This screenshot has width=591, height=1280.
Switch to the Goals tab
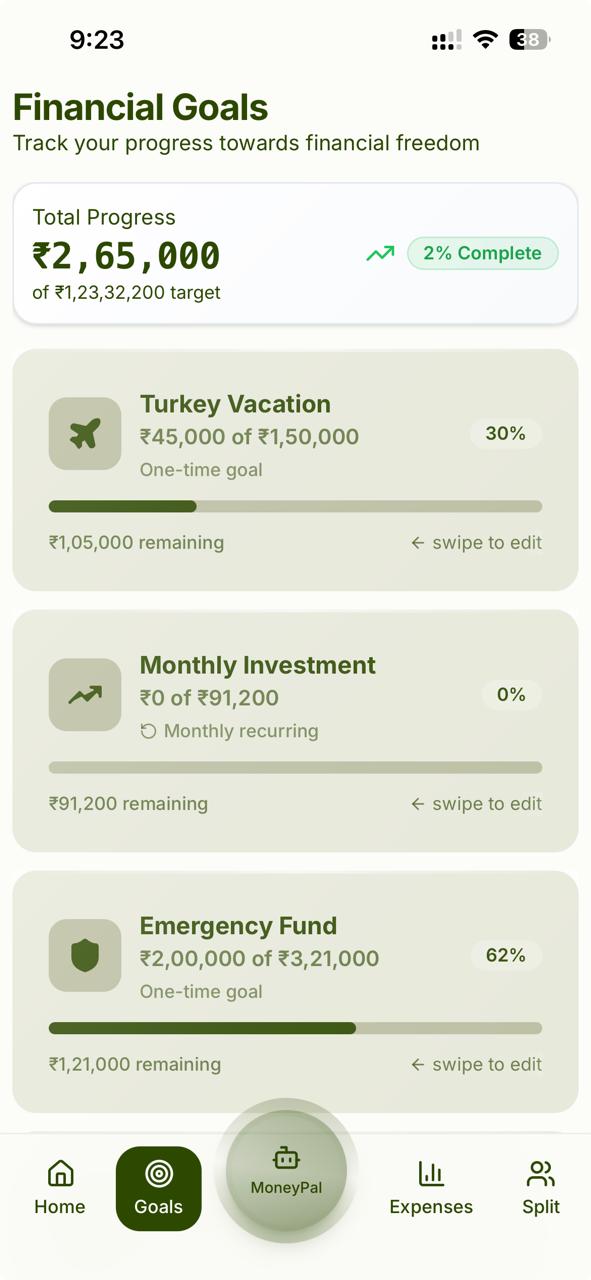[158, 1188]
